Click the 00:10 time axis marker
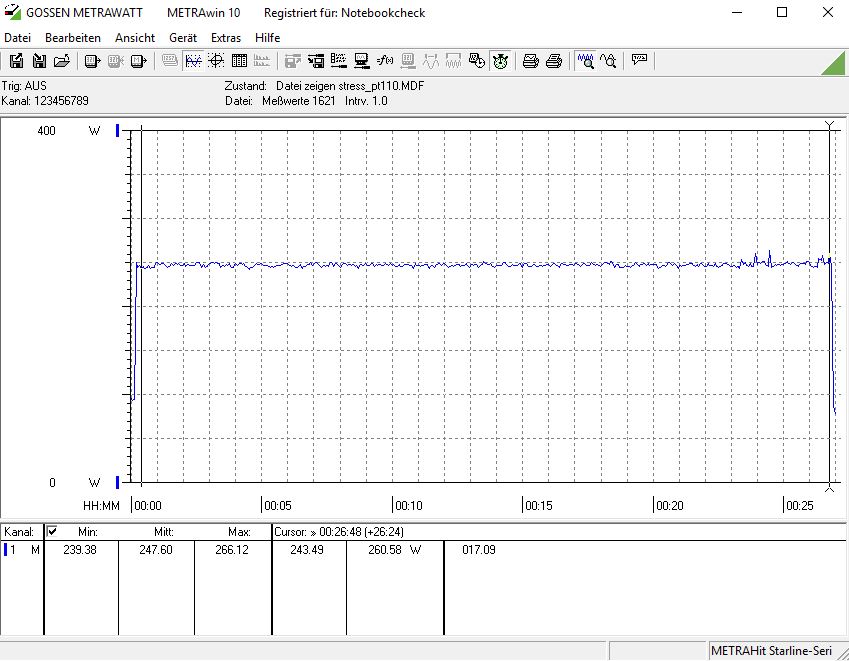The height and width of the screenshot is (661, 849). (408, 506)
